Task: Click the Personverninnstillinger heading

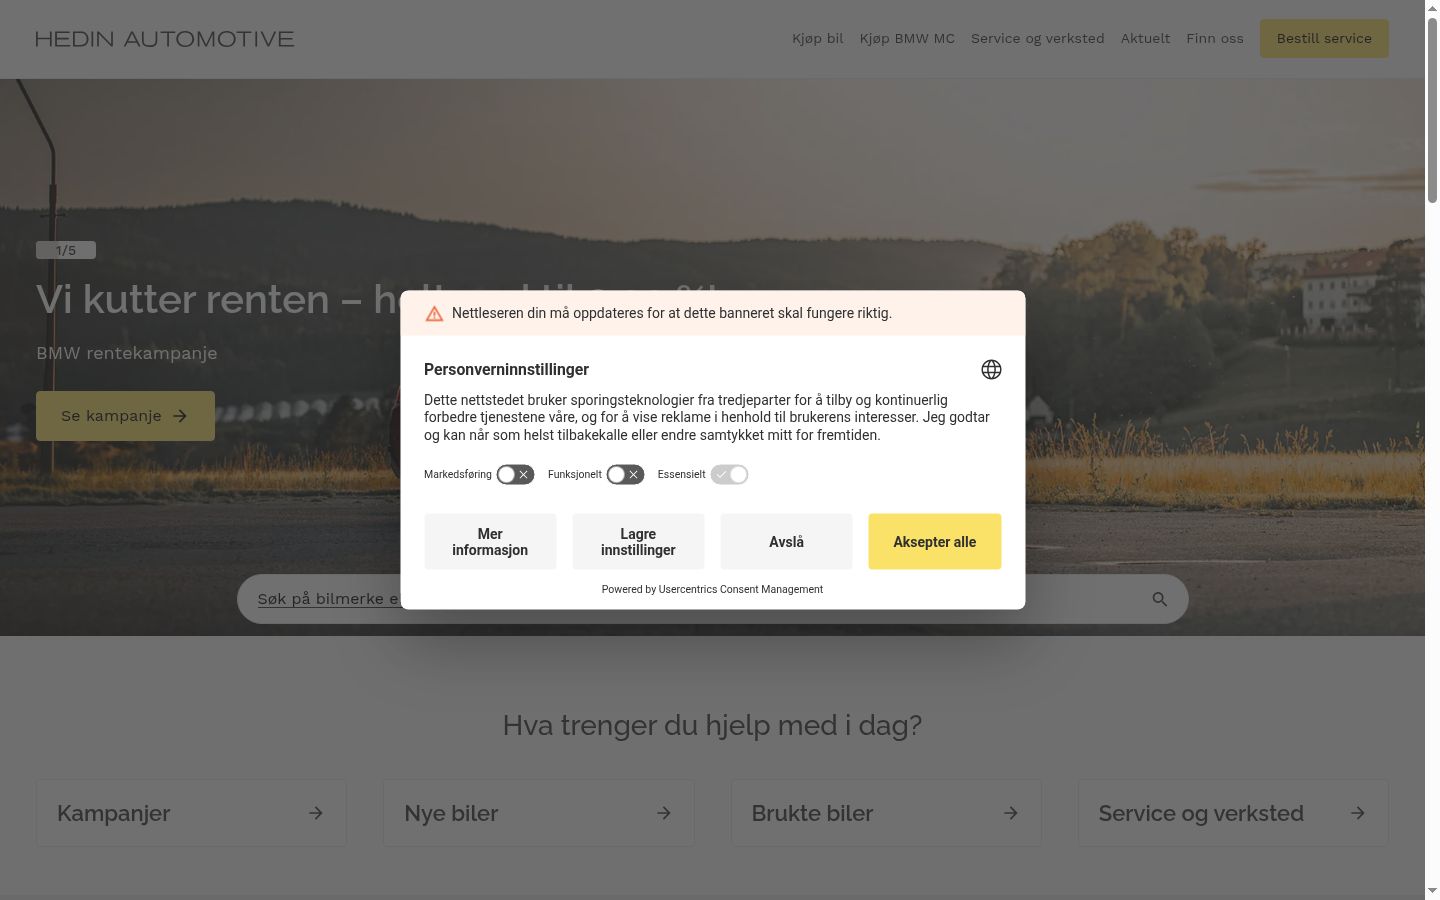Action: tap(506, 370)
